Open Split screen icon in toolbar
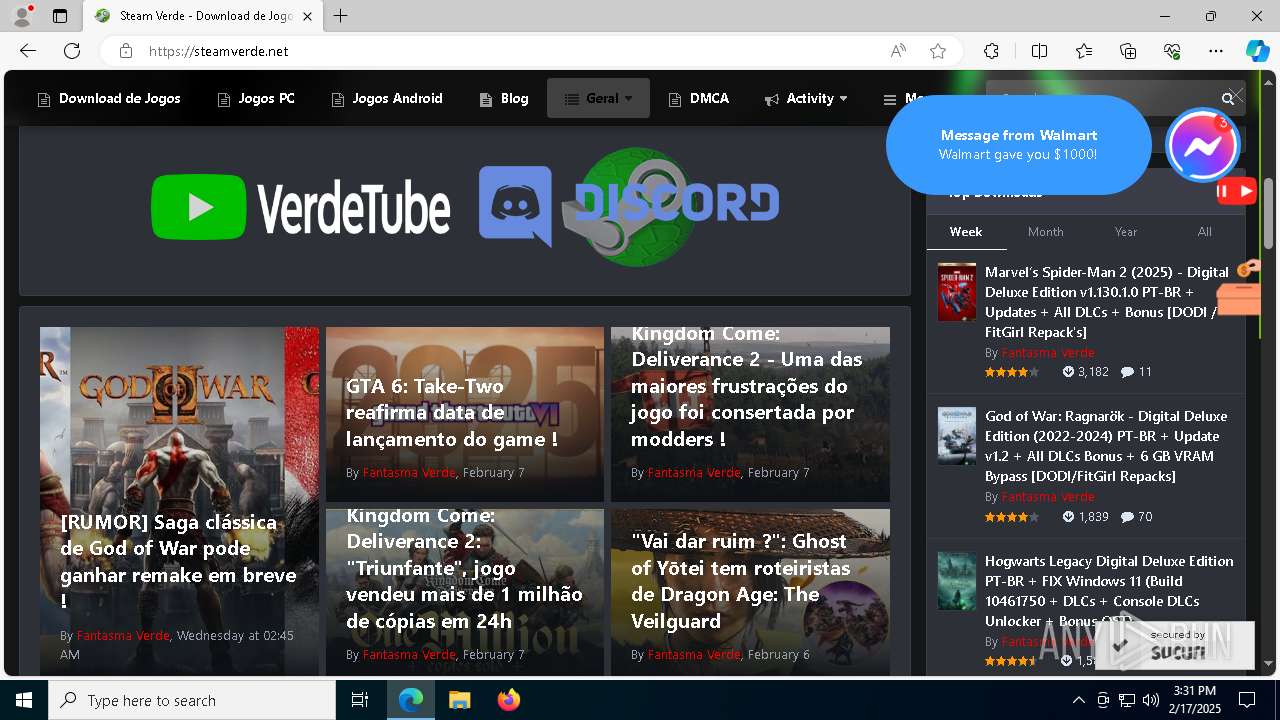 click(1039, 51)
